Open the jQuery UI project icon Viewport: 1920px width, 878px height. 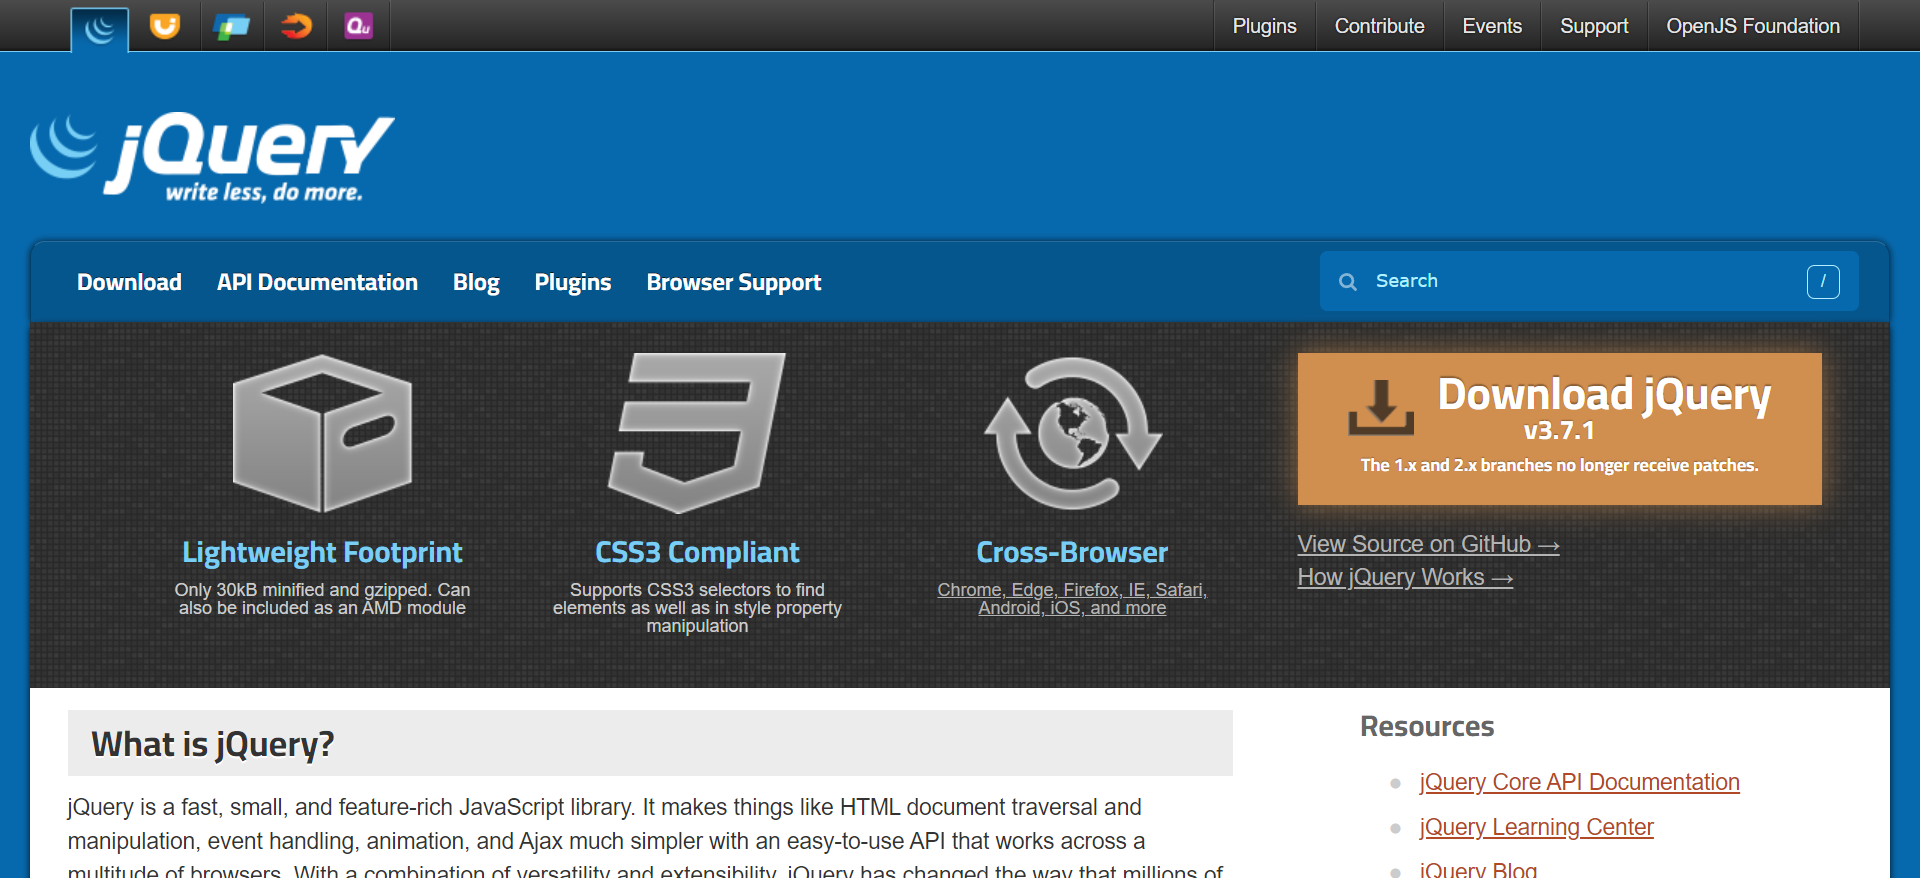pos(165,26)
